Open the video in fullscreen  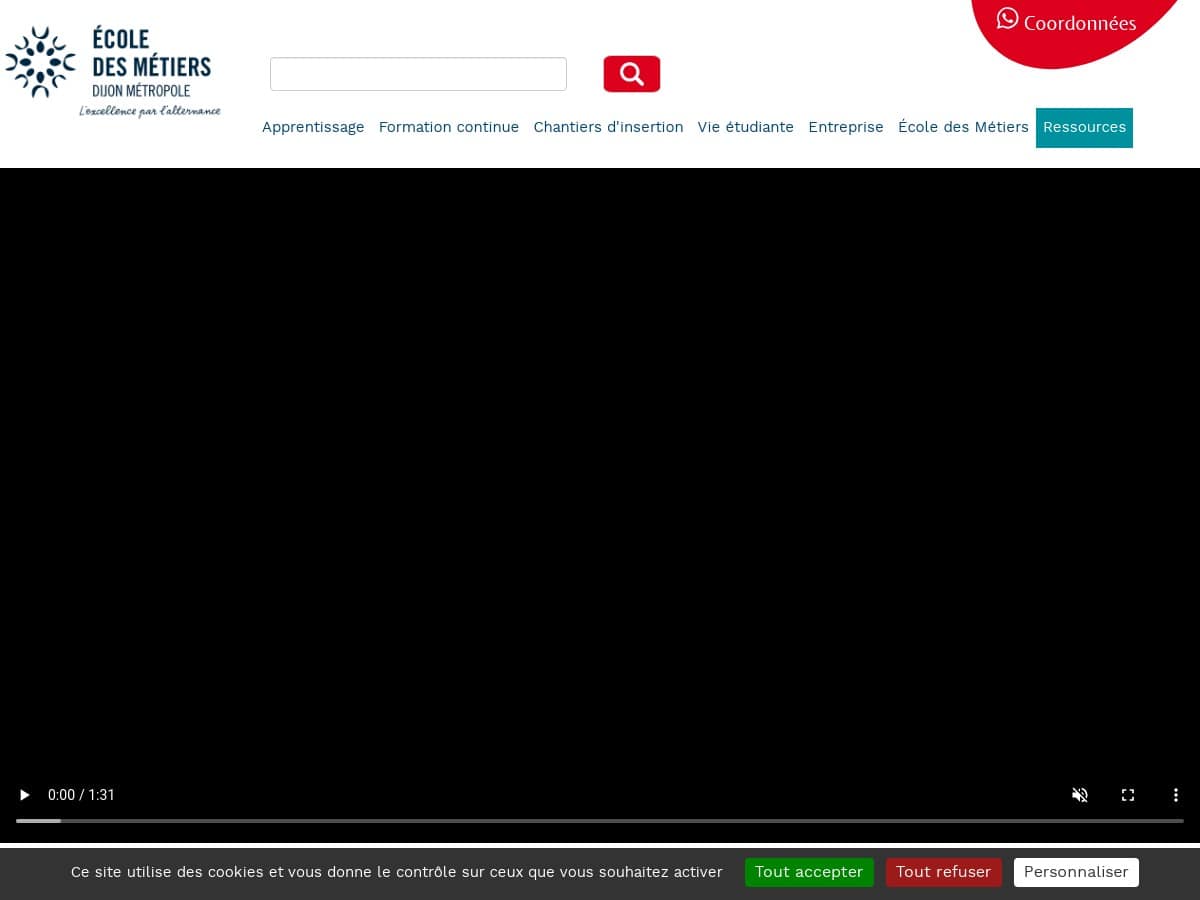(1128, 795)
